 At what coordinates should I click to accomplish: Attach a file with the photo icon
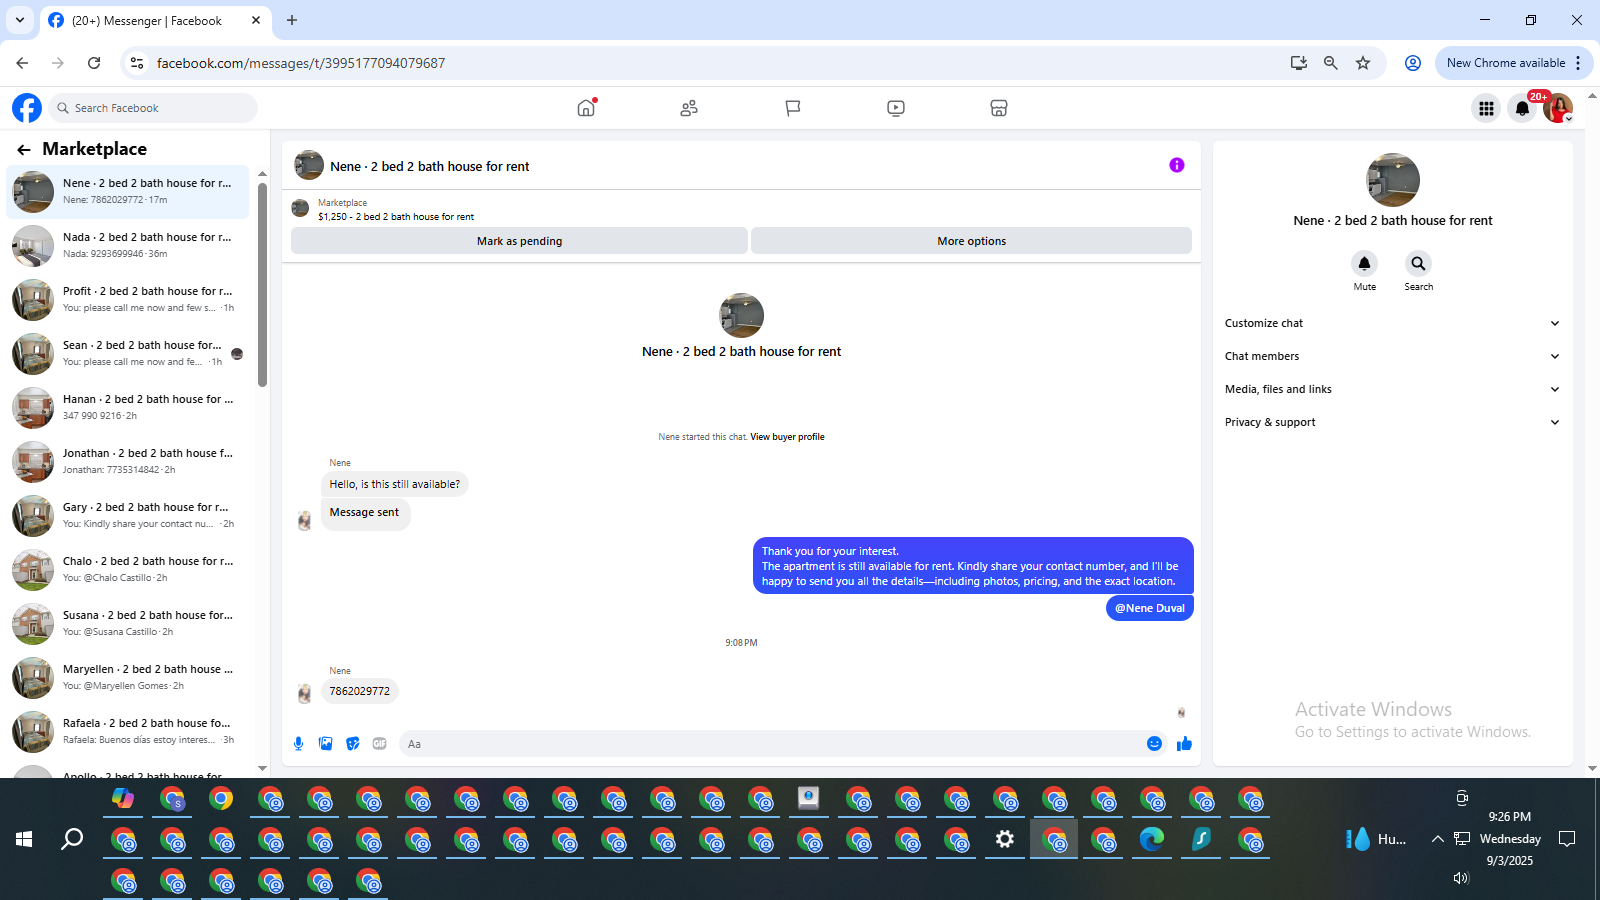pyautogui.click(x=325, y=743)
